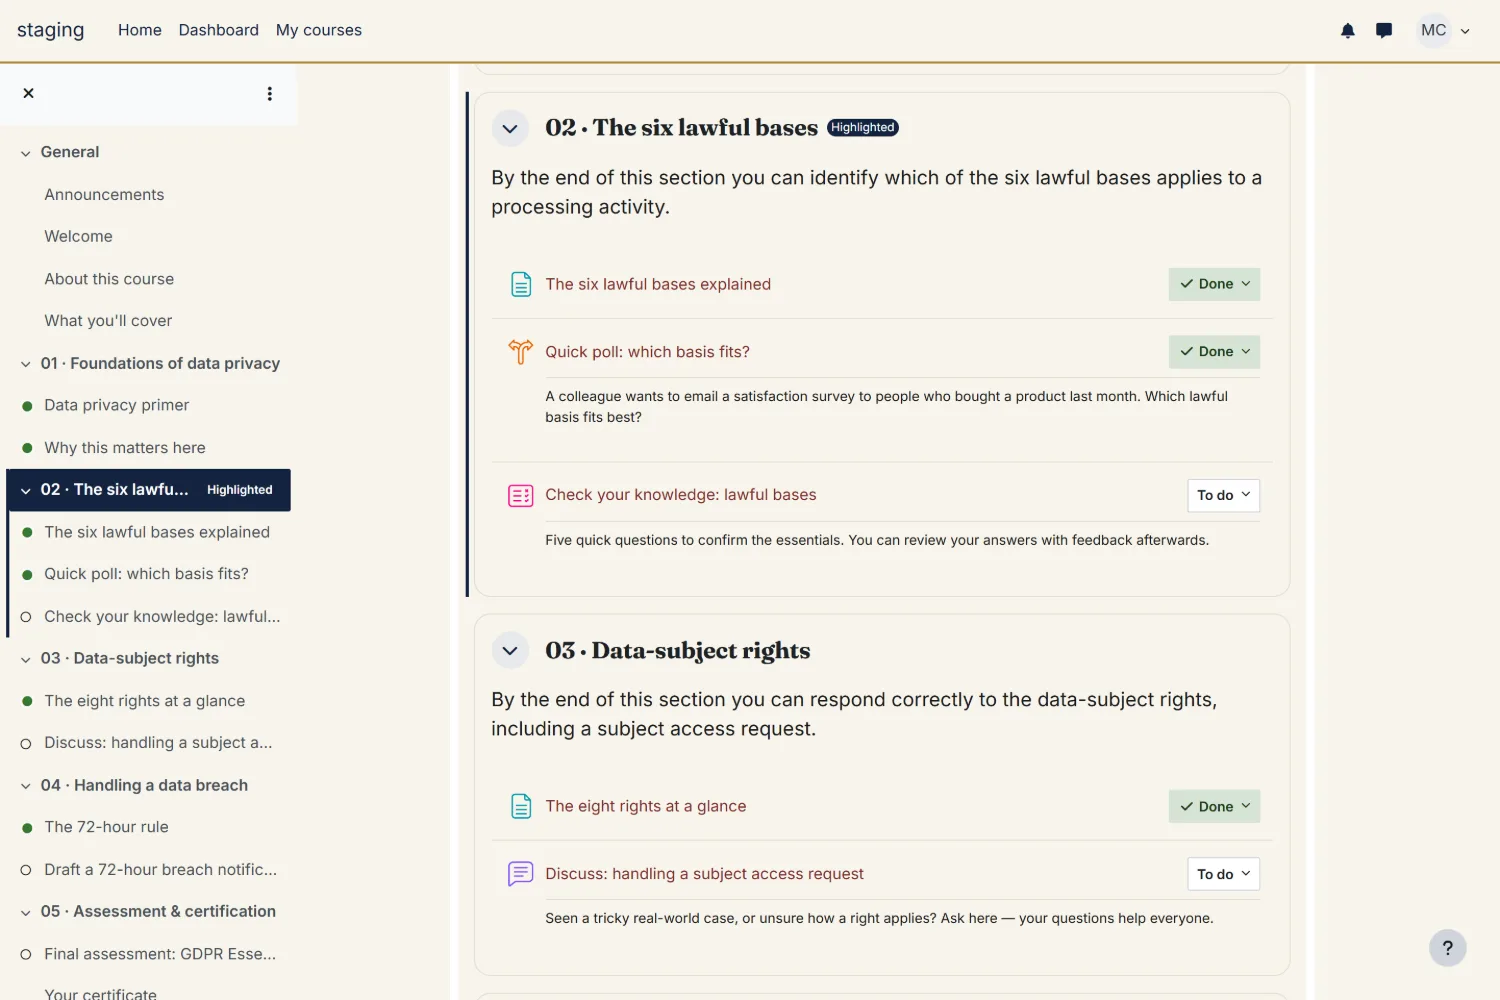This screenshot has height=1000, width=1500.
Task: Click the empty completion circle for Draft a 72-hour breach notification
Action: pyautogui.click(x=26, y=870)
